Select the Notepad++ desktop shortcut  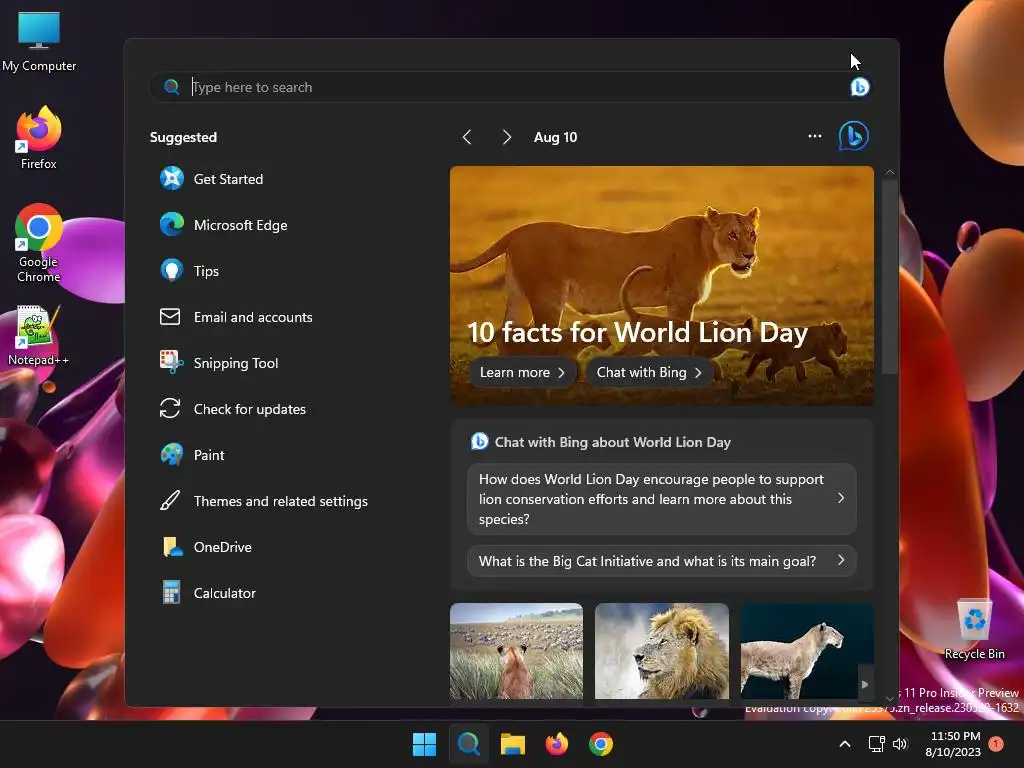[39, 335]
